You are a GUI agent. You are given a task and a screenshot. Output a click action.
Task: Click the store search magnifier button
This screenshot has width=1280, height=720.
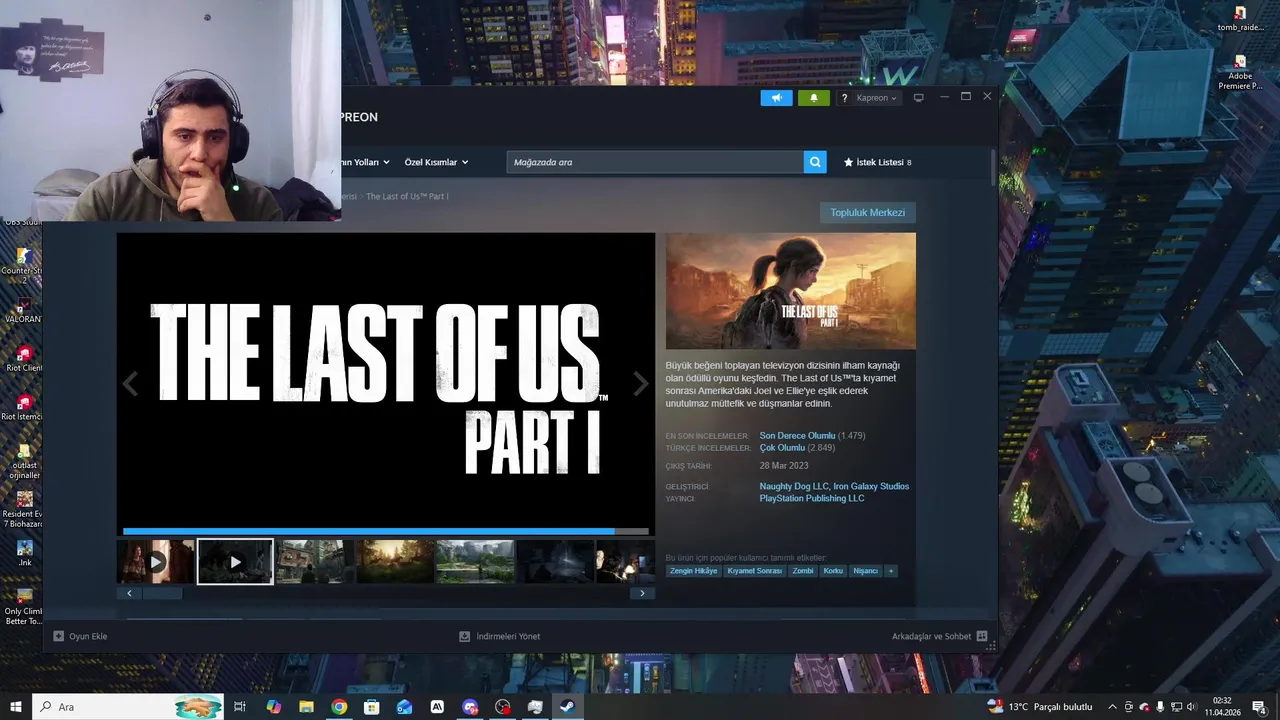pyautogui.click(x=815, y=162)
